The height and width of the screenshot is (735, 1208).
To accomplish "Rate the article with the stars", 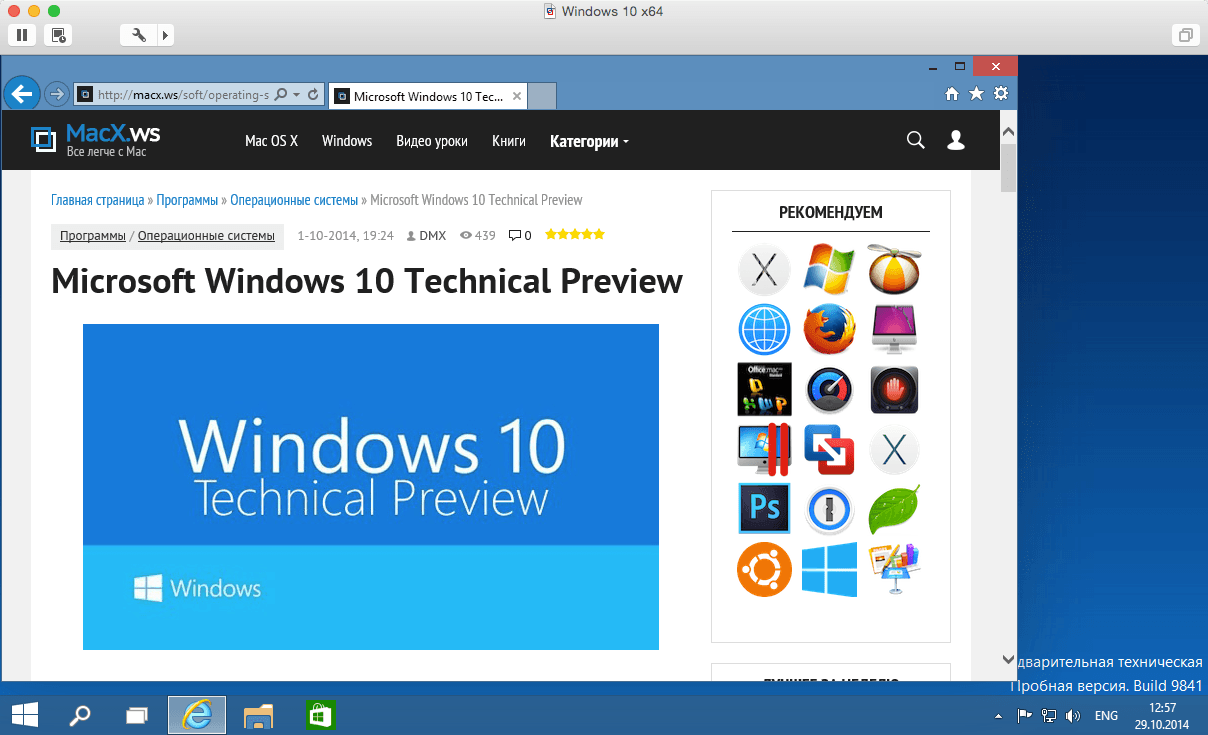I will pyautogui.click(x=575, y=235).
